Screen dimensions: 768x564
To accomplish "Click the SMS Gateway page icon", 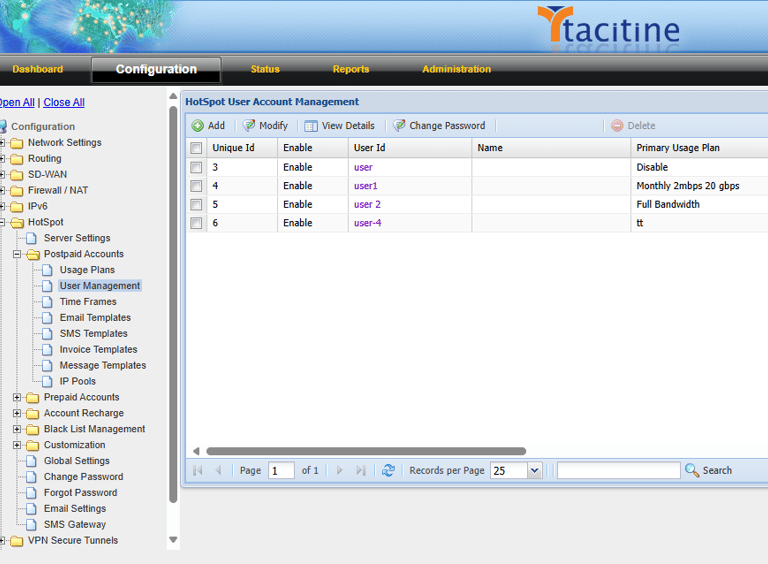I will [x=31, y=525].
